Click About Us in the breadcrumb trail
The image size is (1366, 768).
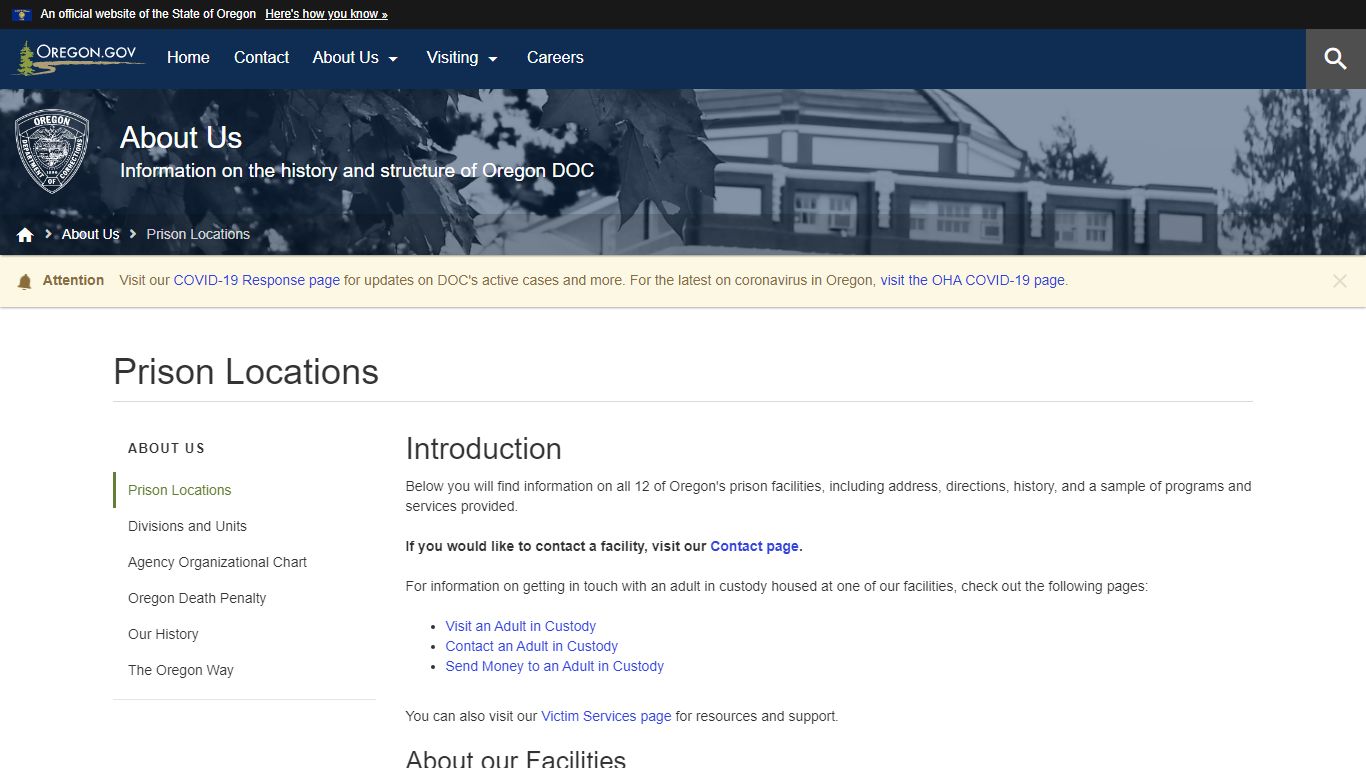click(x=90, y=233)
